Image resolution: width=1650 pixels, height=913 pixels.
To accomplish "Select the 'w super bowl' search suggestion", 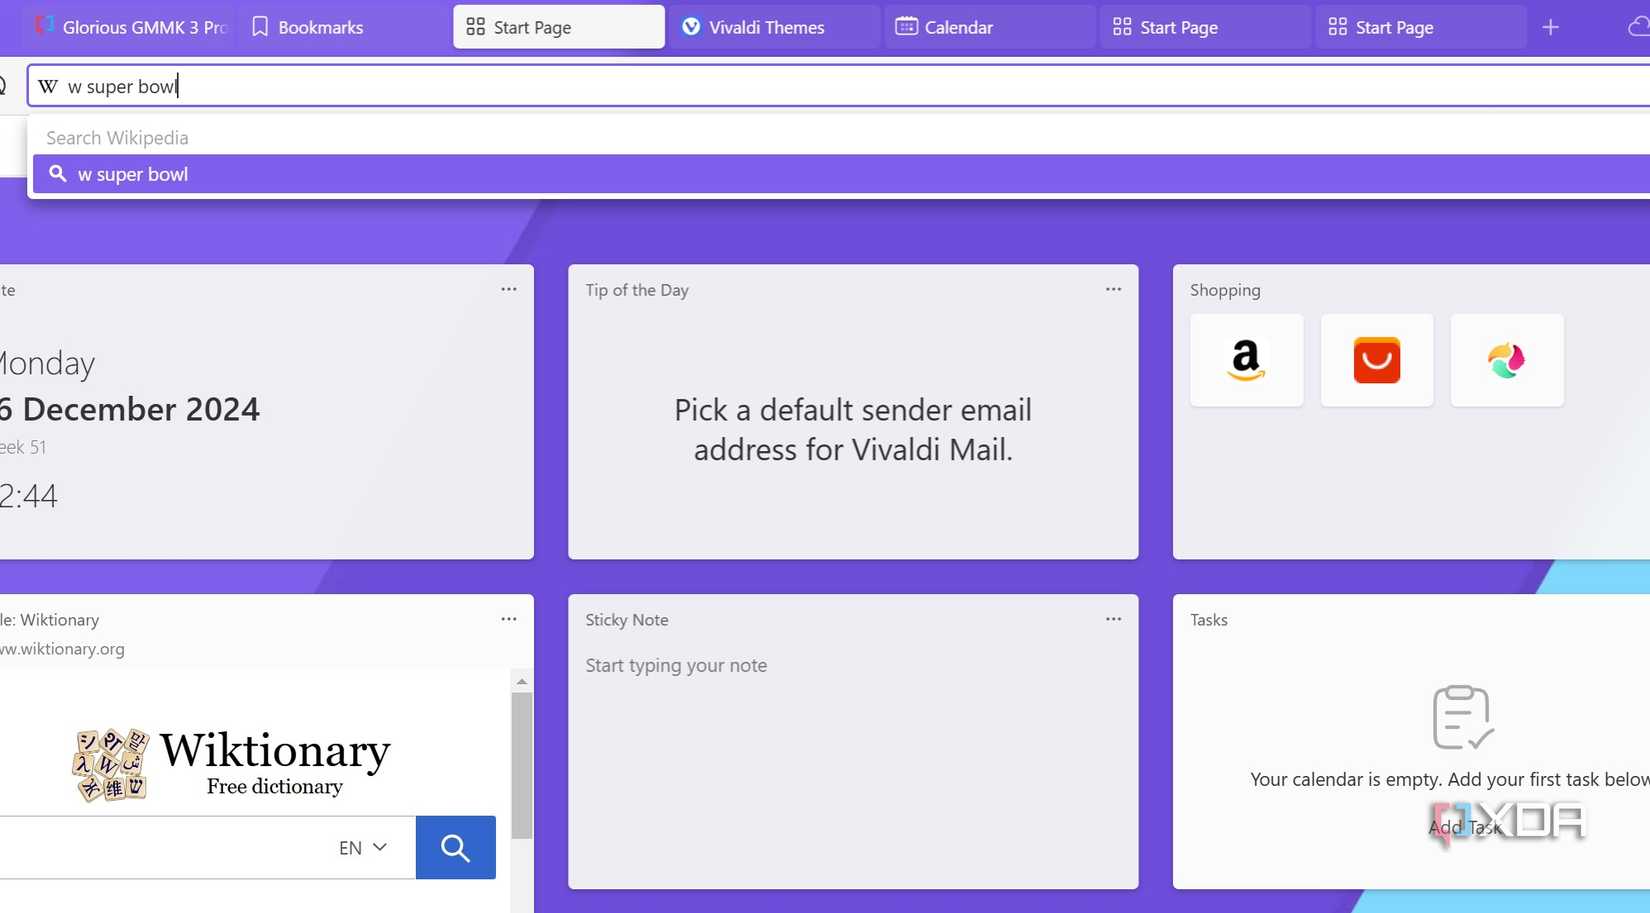I will pos(841,174).
